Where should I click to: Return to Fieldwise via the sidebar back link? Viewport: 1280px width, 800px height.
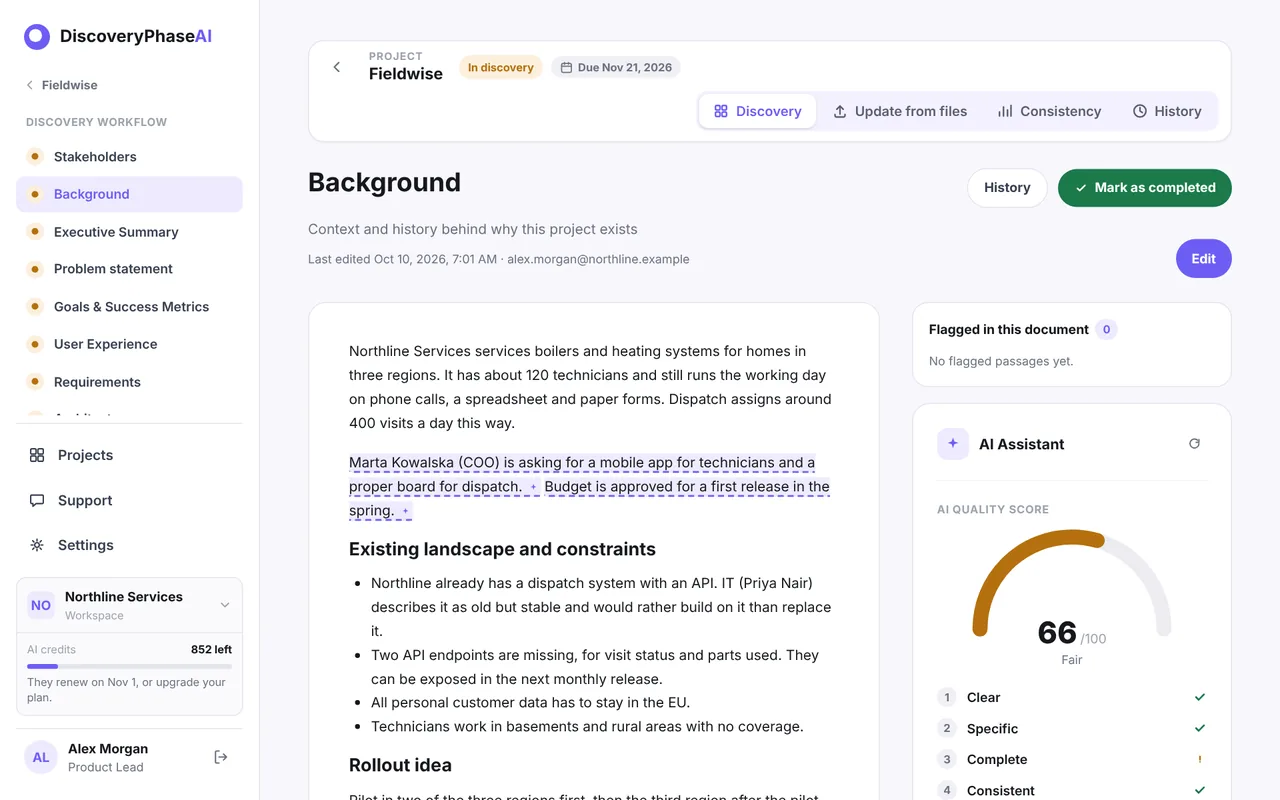(62, 85)
